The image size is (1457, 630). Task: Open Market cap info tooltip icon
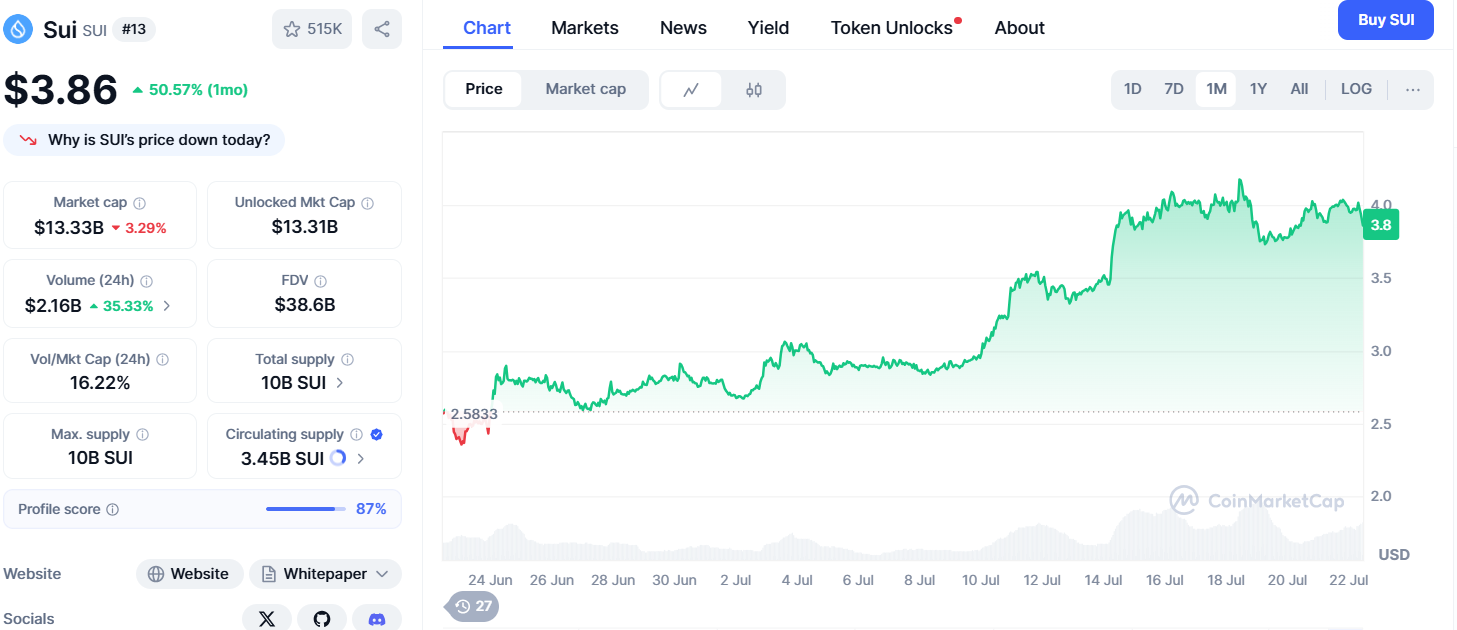(x=140, y=203)
